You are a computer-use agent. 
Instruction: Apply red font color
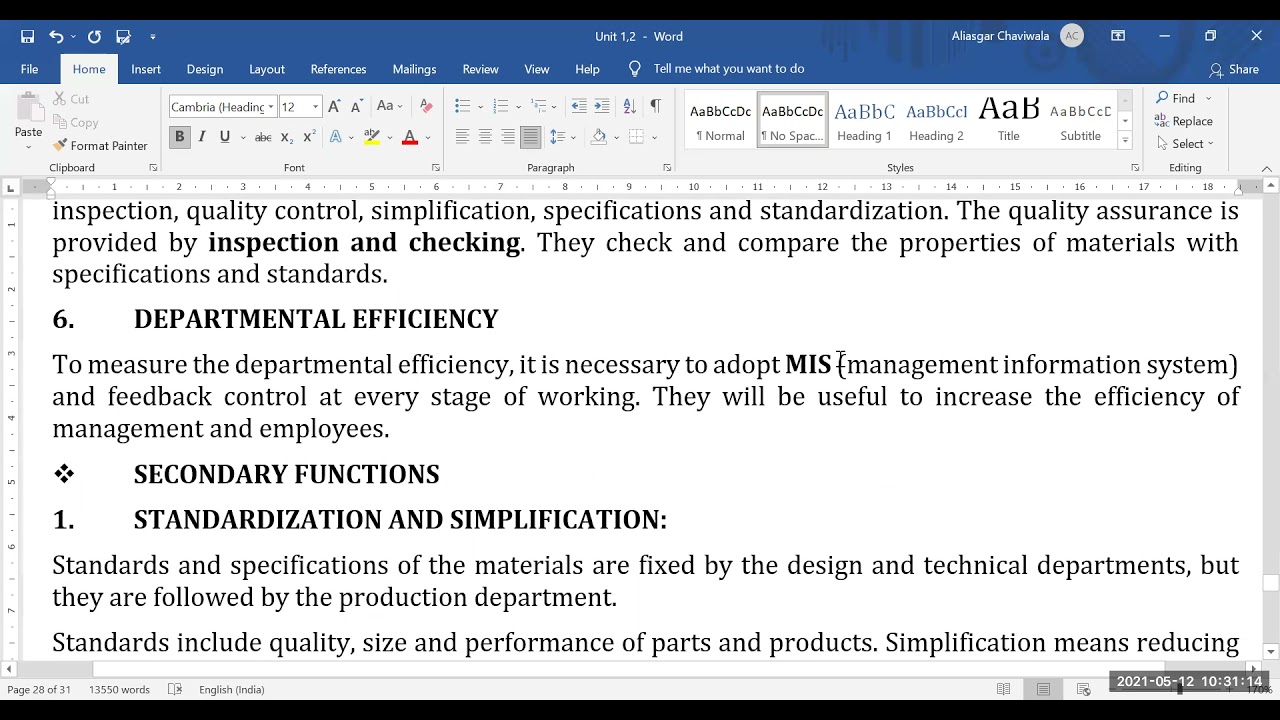pyautogui.click(x=409, y=137)
